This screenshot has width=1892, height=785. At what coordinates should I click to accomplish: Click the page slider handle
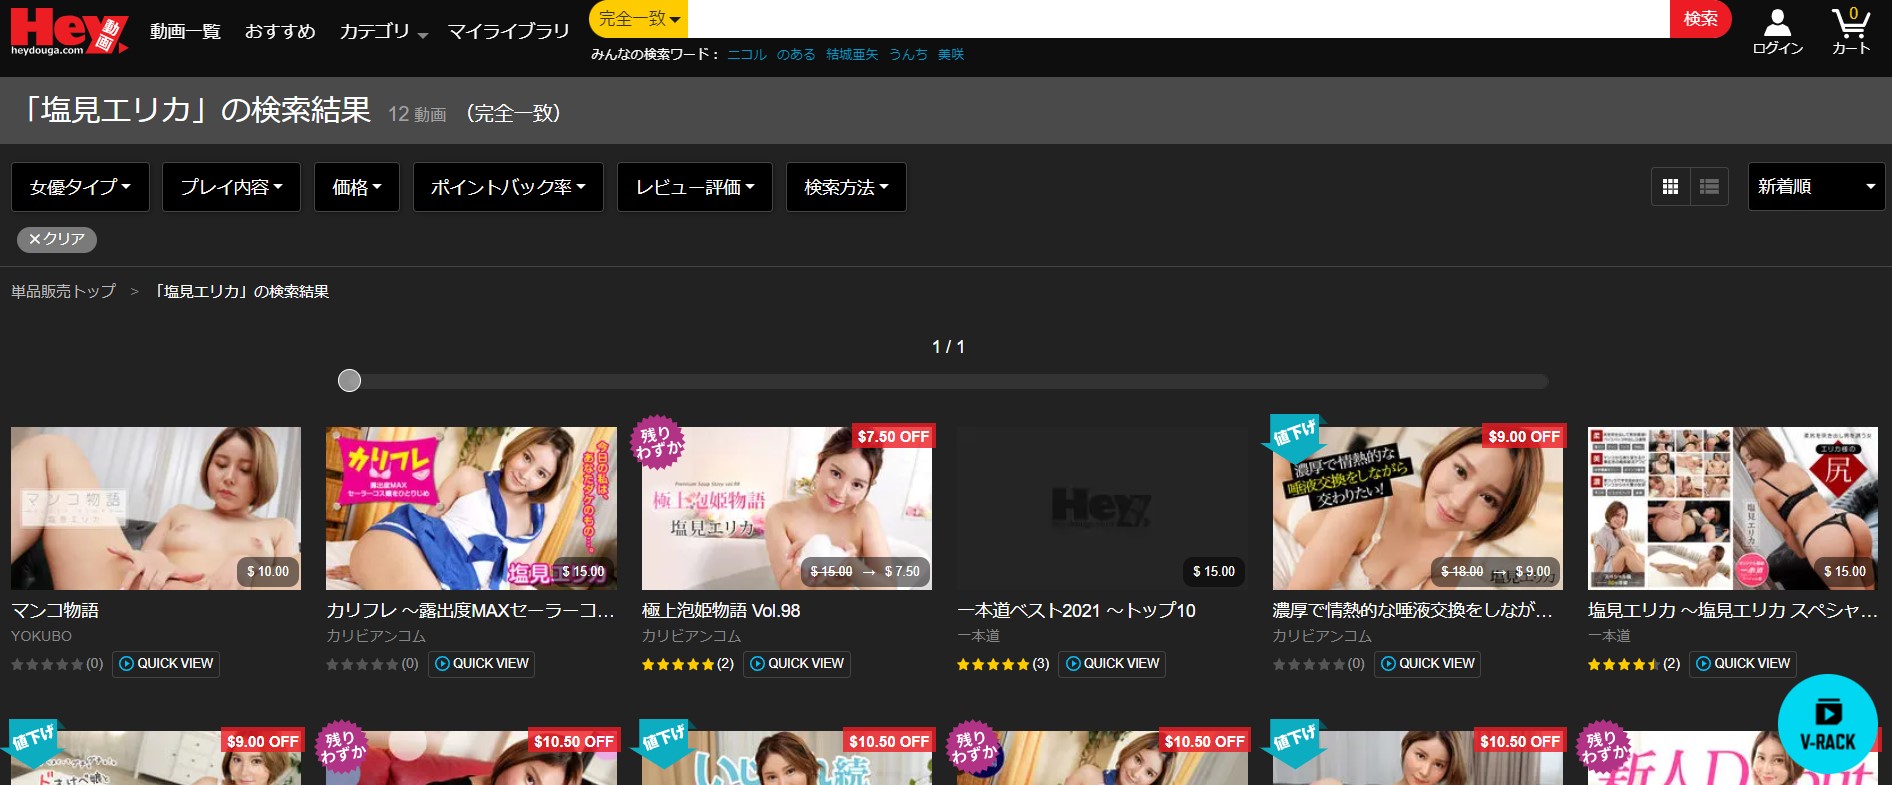click(349, 381)
